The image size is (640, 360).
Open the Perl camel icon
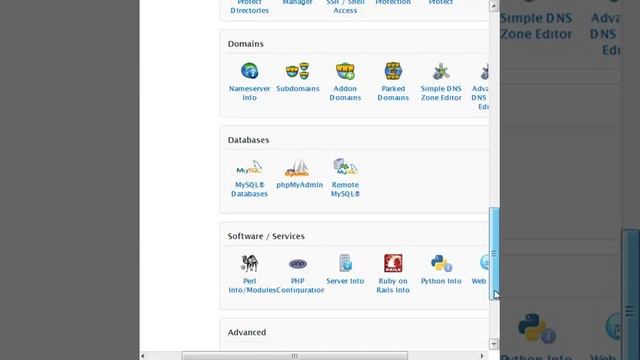(x=249, y=263)
